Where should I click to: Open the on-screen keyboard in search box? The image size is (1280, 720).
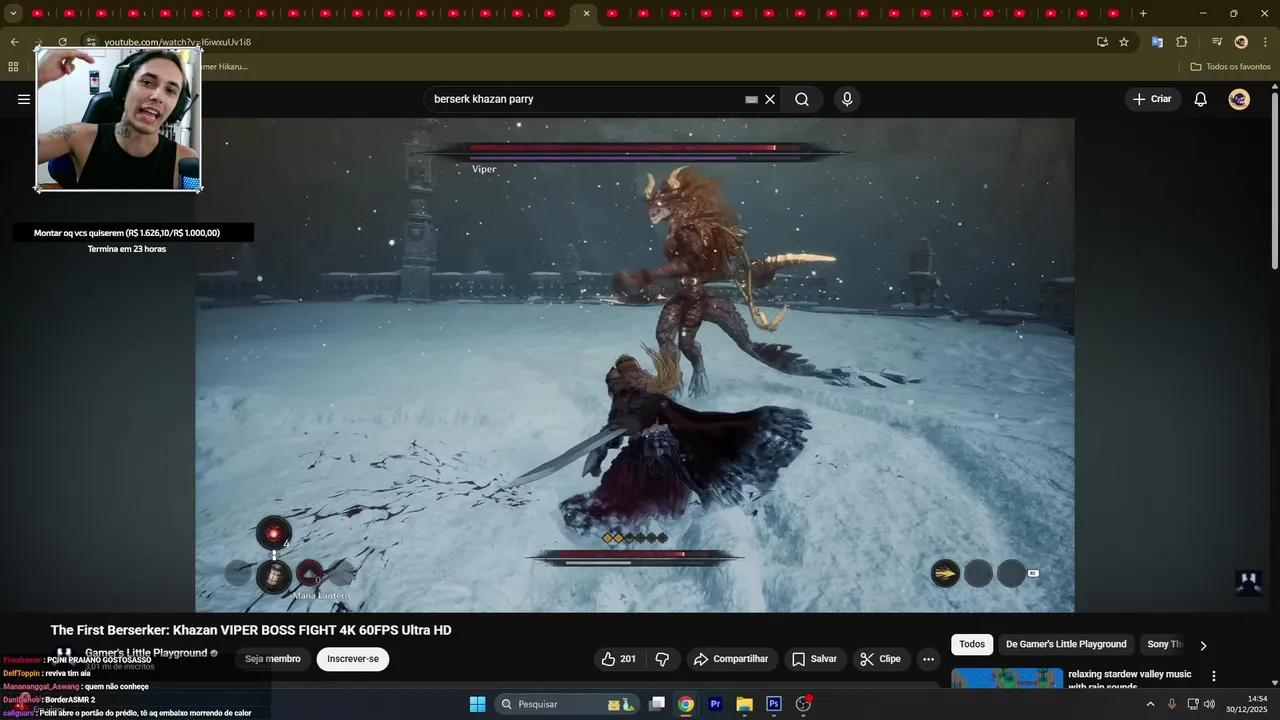[x=751, y=99]
